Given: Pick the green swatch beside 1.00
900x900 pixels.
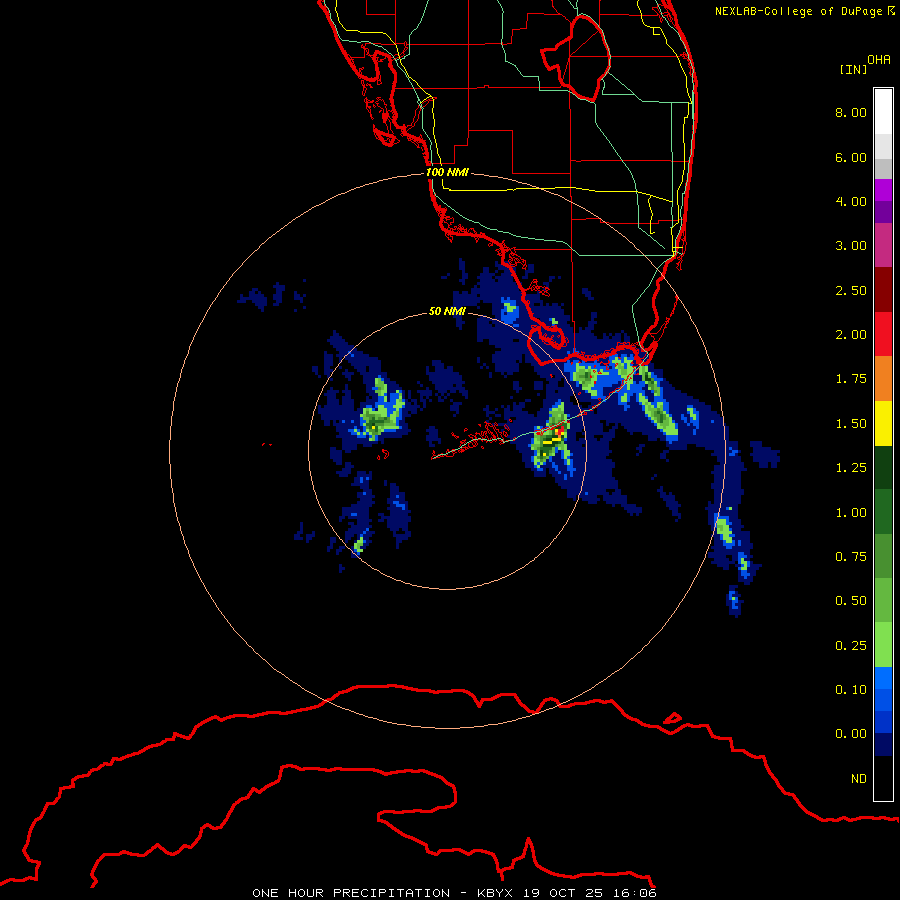Looking at the screenshot, I should pyautogui.click(x=883, y=512).
